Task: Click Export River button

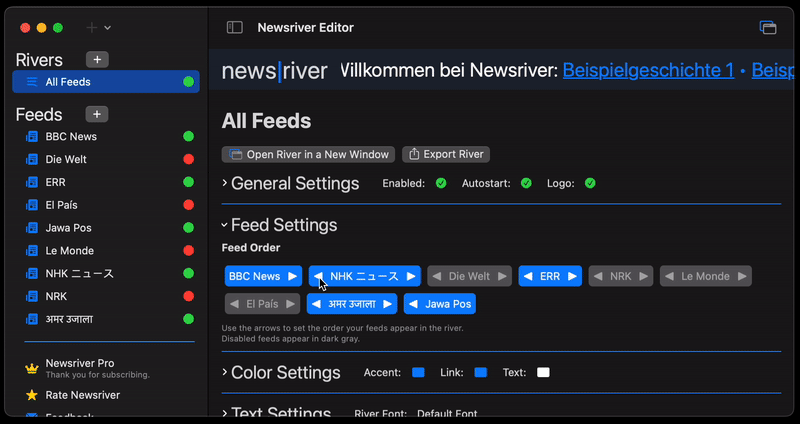Action: click(x=446, y=155)
